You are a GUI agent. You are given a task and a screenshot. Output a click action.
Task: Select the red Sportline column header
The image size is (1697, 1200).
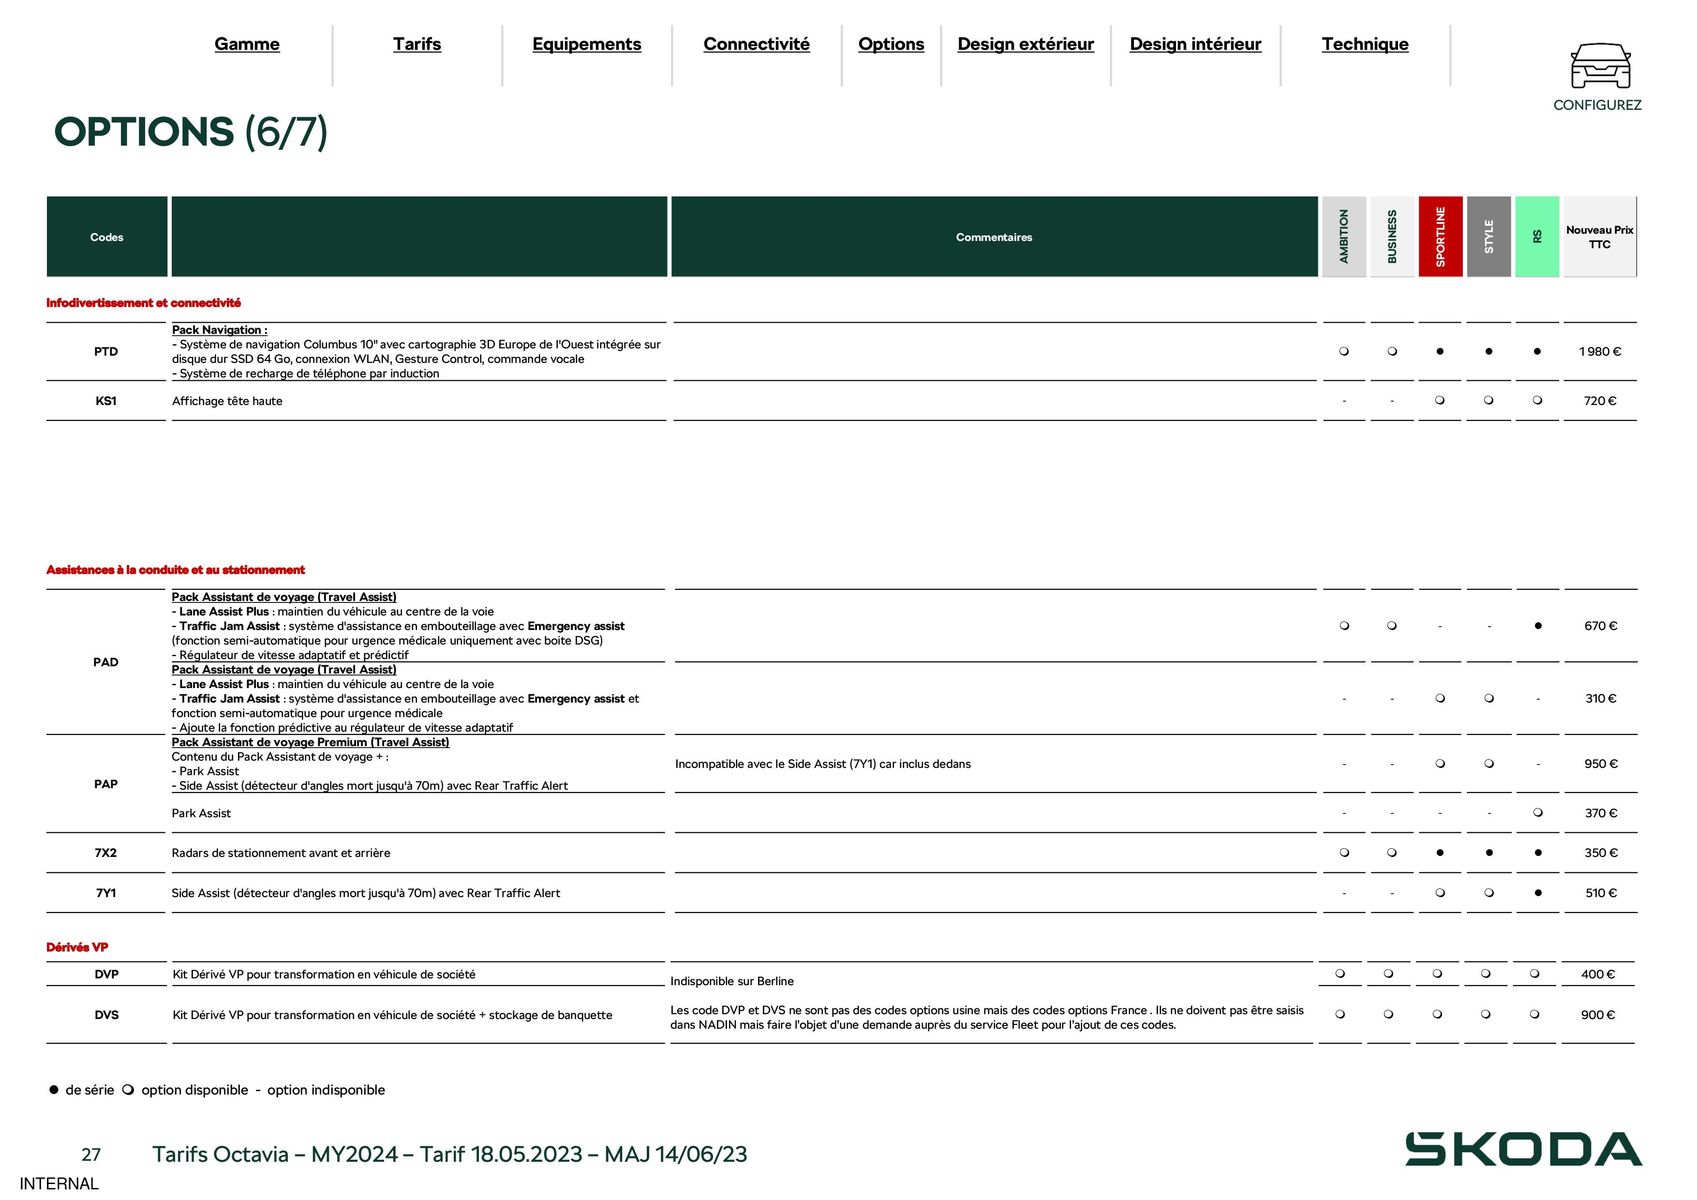click(1441, 237)
